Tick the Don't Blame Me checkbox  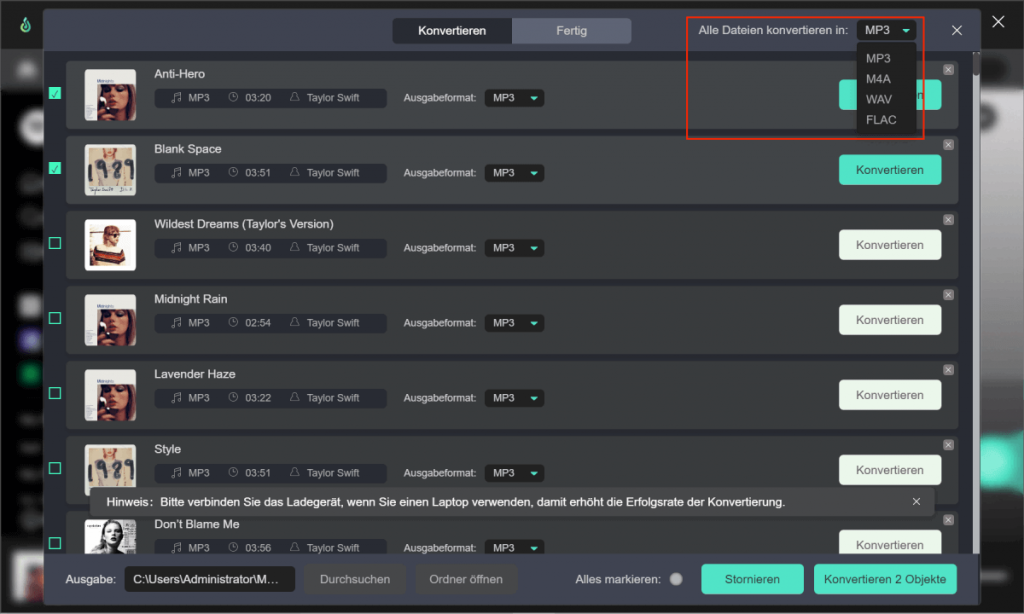(x=56, y=543)
